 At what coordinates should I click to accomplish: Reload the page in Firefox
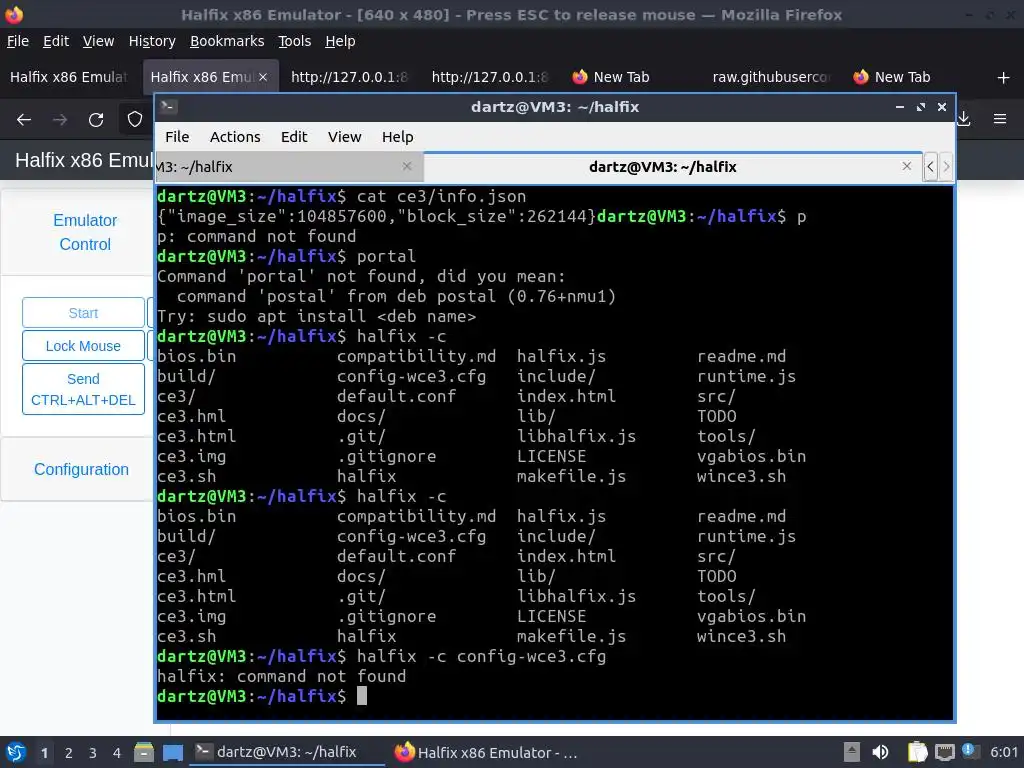pyautogui.click(x=96, y=120)
